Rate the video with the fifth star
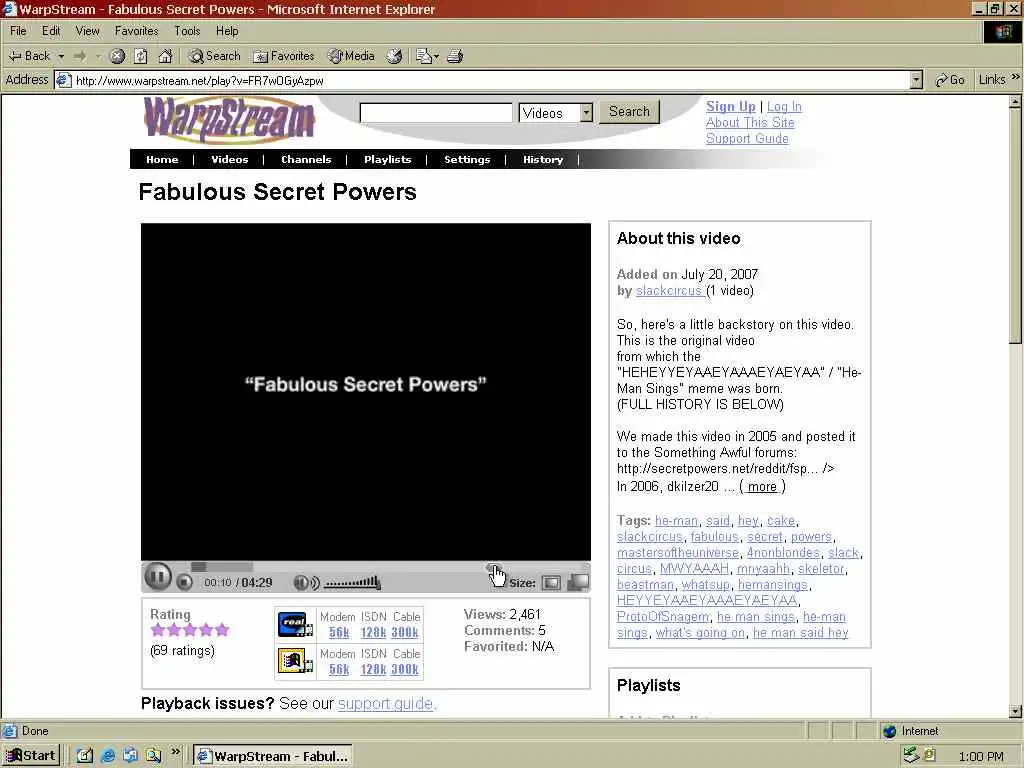This screenshot has height=768, width=1024. pyautogui.click(x=223, y=630)
